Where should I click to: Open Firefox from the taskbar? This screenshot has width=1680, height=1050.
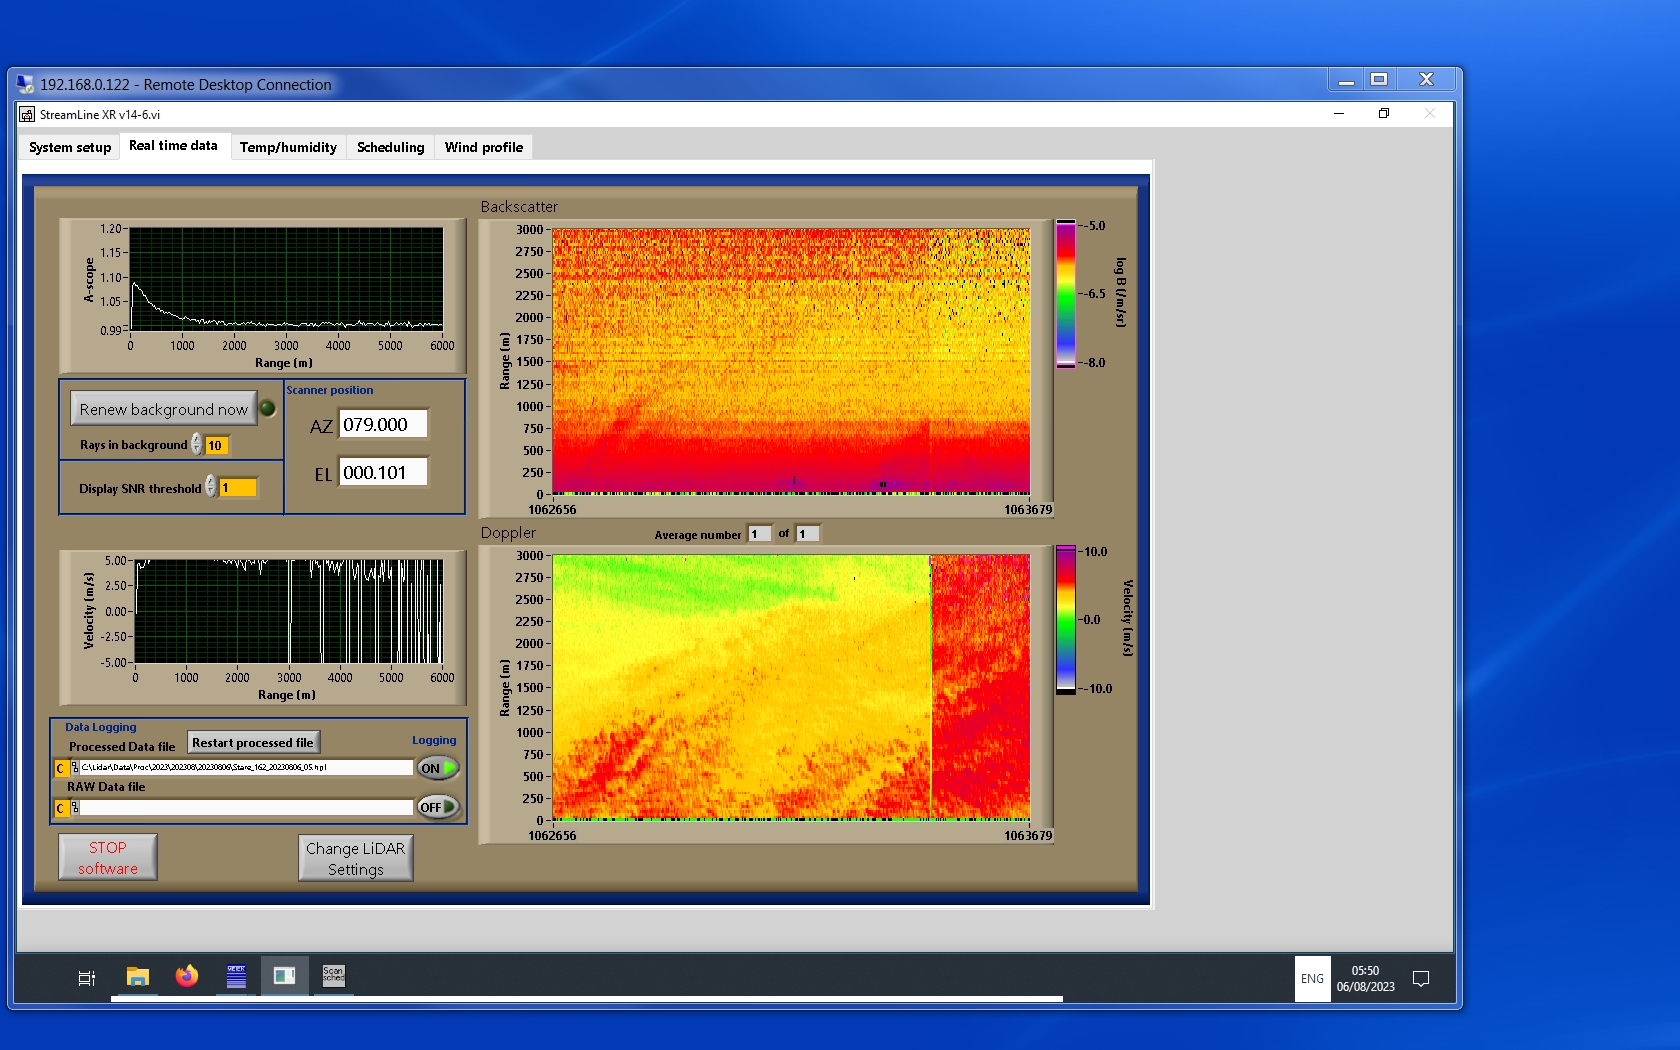(187, 976)
